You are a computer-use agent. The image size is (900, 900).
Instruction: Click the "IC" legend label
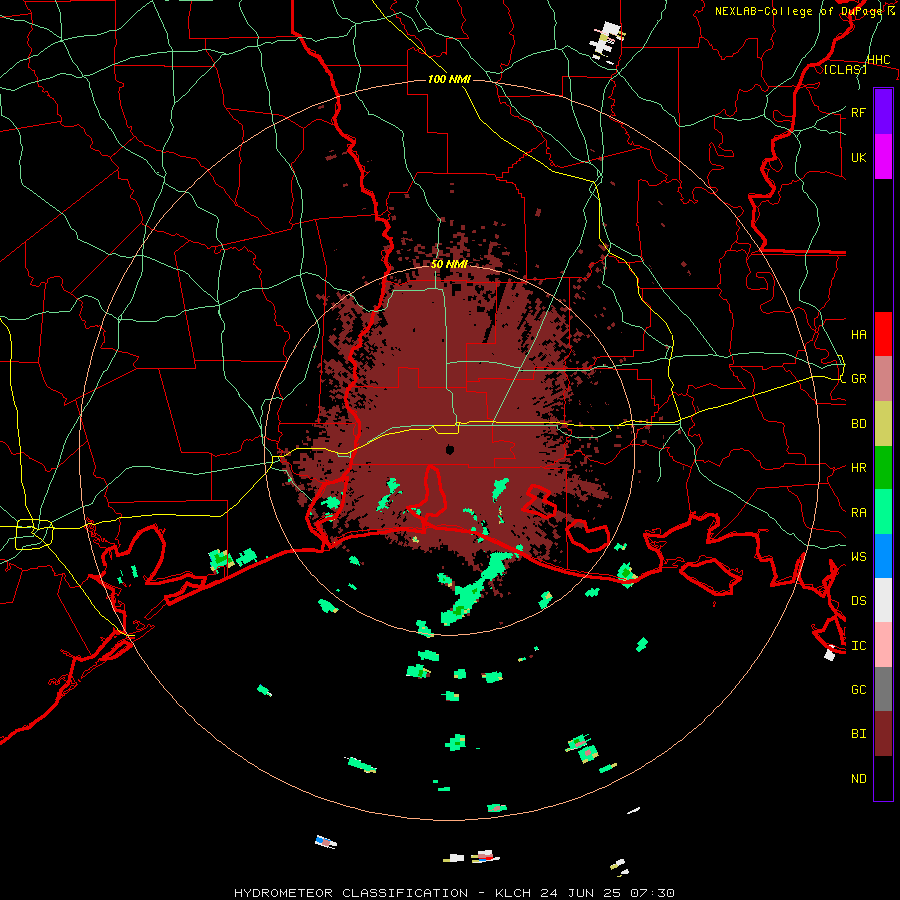858,646
